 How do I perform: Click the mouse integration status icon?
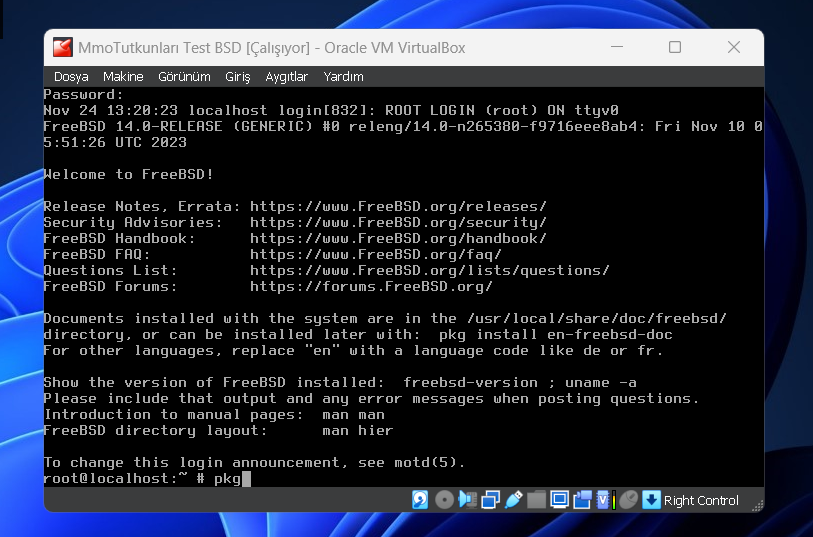(628, 500)
